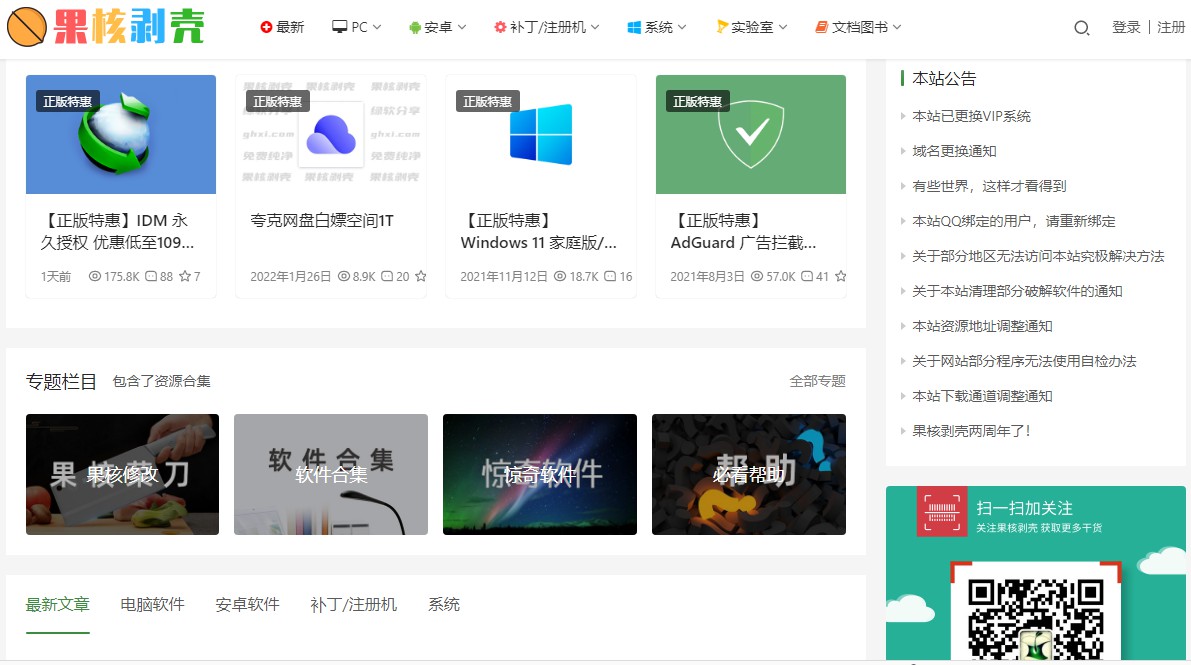Viewport: 1191px width, 665px height.
Task: Open the 惊奇软件 topic tile
Action: [540, 474]
